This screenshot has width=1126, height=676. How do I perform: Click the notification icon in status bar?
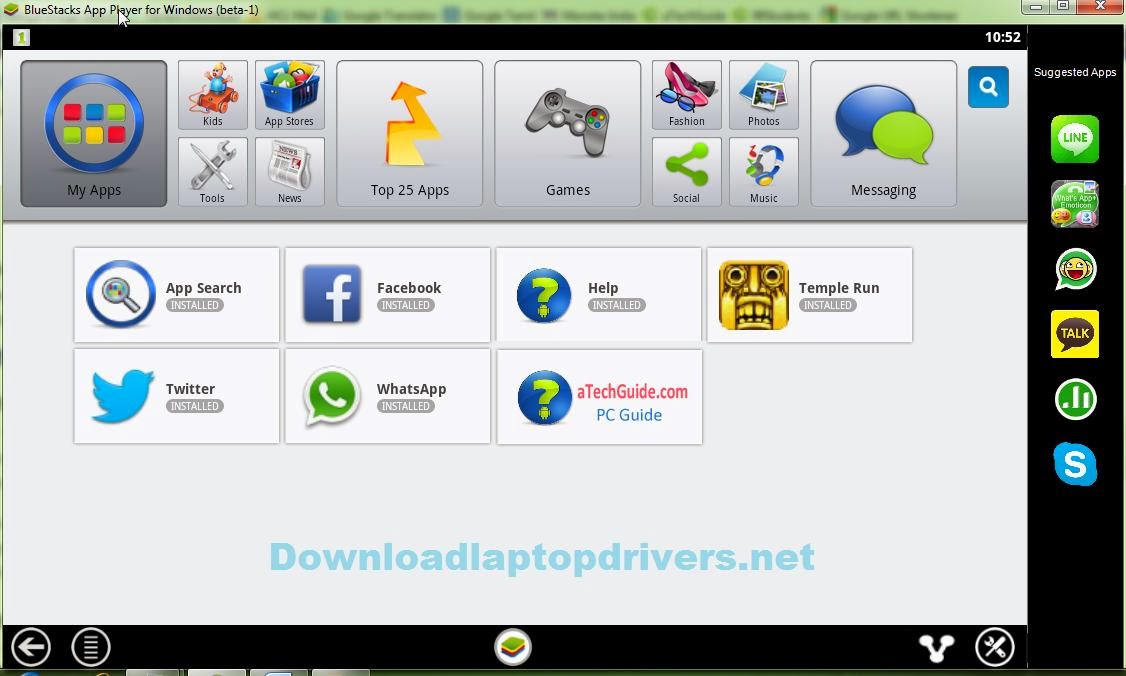(21, 37)
